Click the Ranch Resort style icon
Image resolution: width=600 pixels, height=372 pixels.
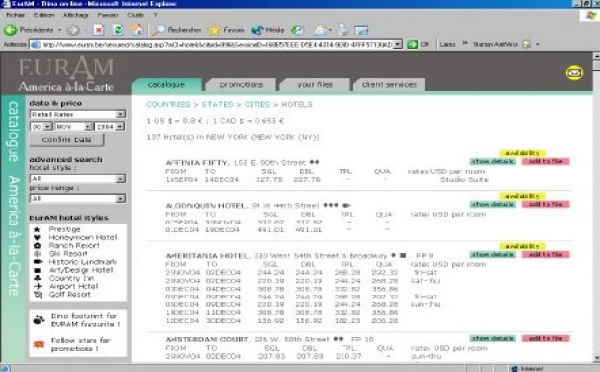pyautogui.click(x=37, y=245)
